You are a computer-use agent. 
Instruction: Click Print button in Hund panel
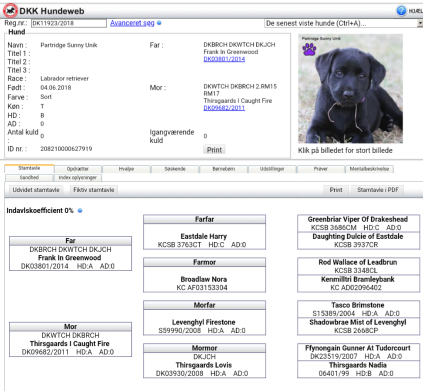click(x=214, y=150)
